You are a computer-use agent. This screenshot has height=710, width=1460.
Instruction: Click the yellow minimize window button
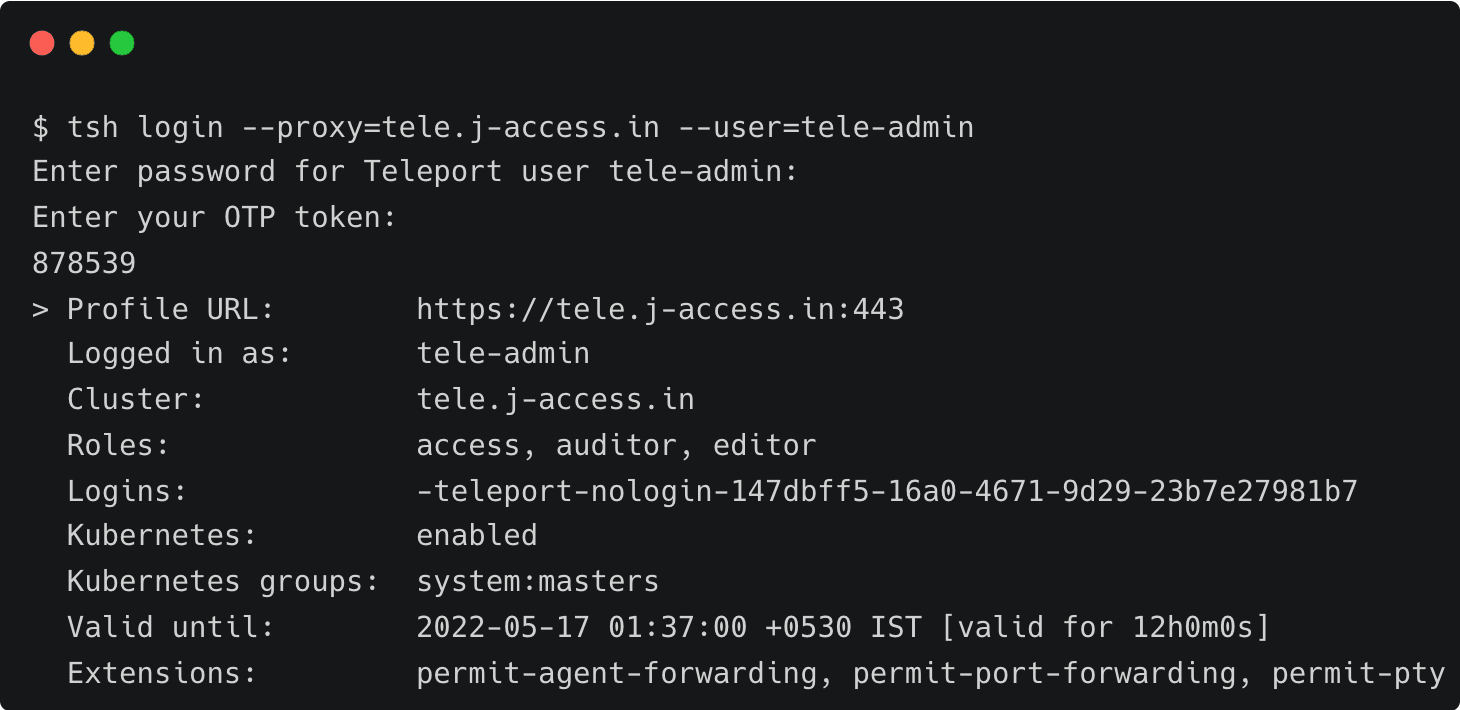(x=82, y=43)
